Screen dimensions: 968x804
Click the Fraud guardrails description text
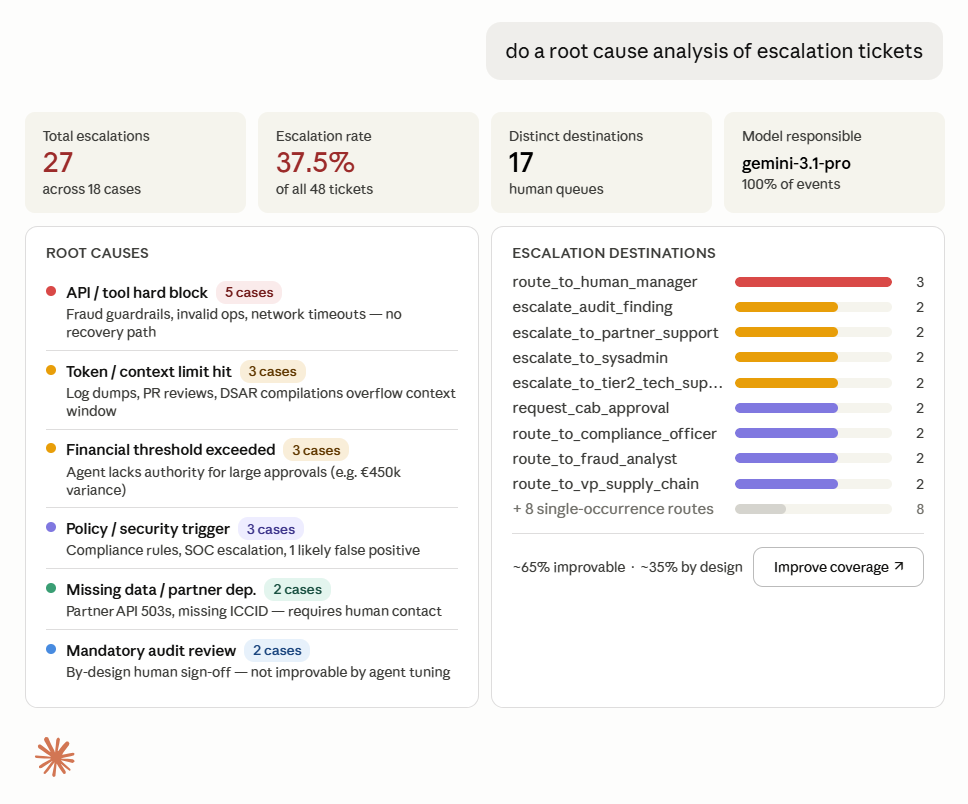point(233,323)
